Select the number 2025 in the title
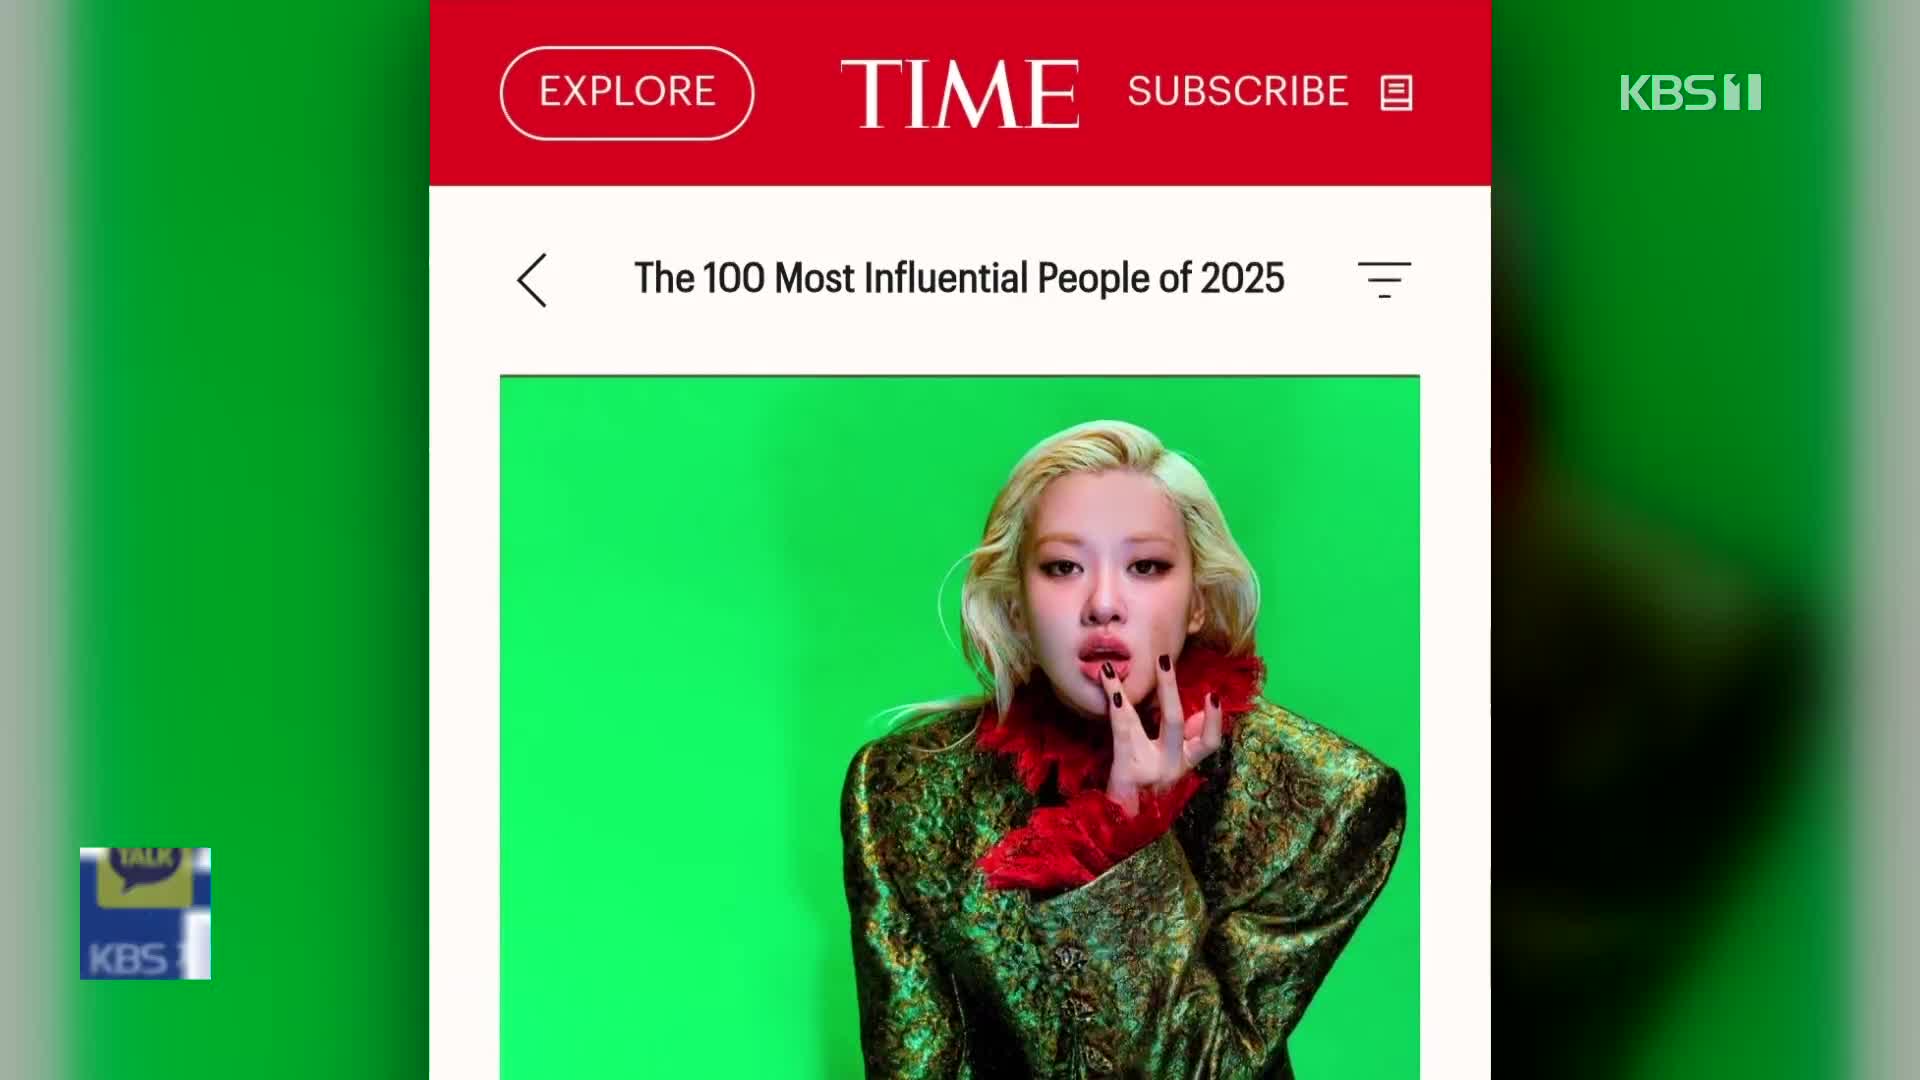The width and height of the screenshot is (1920, 1080). tap(1242, 278)
